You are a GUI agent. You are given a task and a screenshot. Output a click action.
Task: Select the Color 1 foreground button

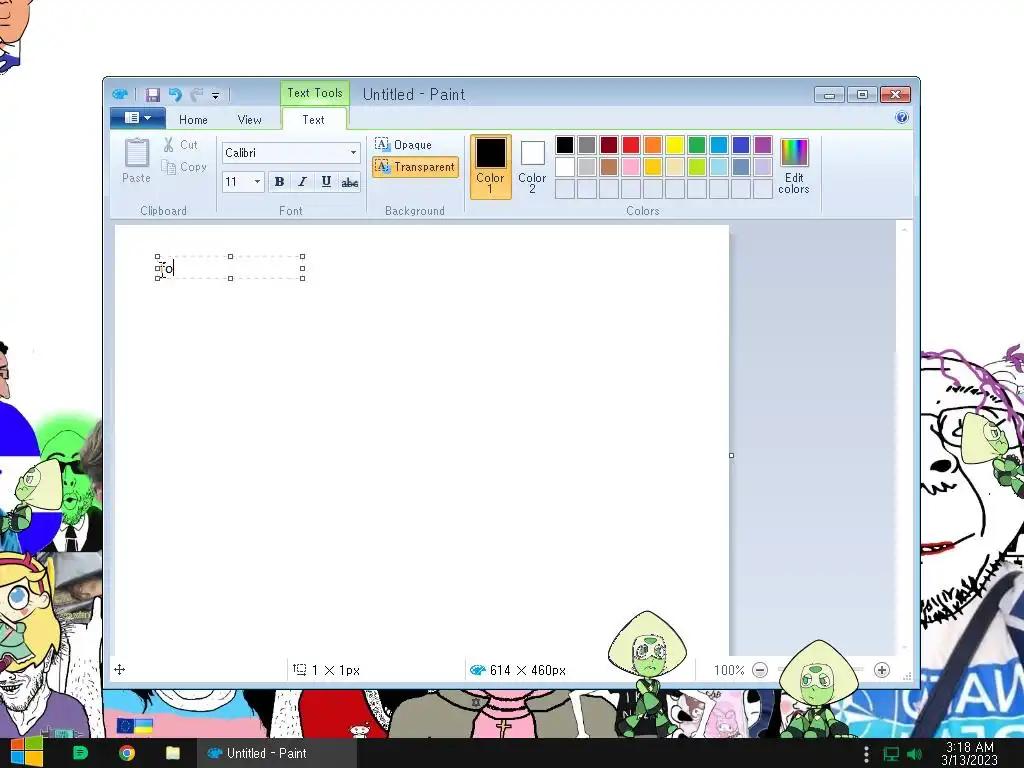(x=490, y=167)
